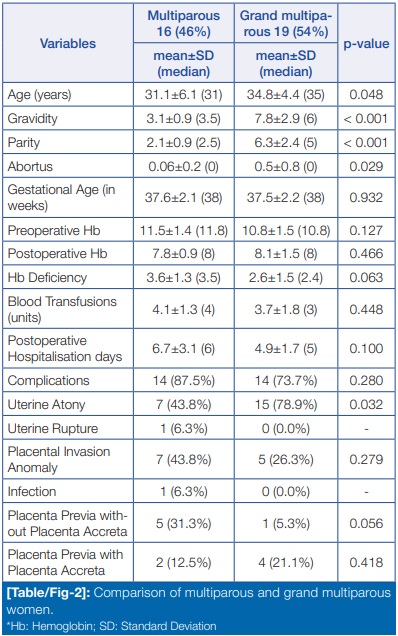Select the Uterine Rupture row label

[x=53, y=428]
